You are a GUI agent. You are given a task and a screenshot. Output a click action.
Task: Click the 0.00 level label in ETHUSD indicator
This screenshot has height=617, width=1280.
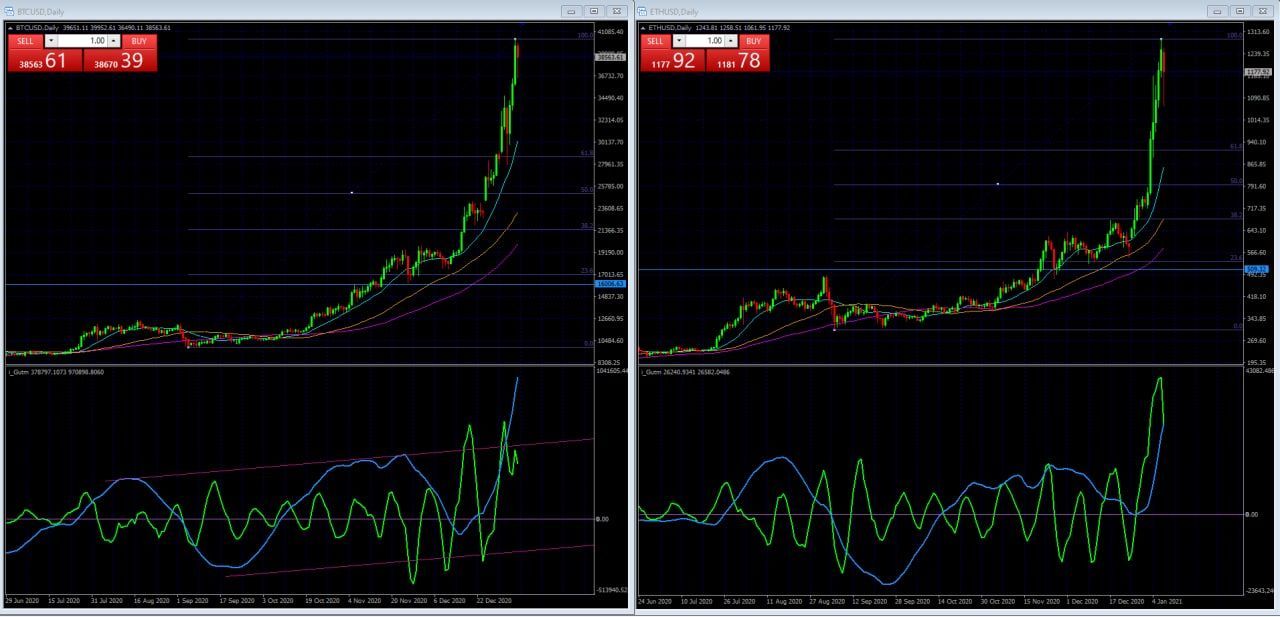1251,514
